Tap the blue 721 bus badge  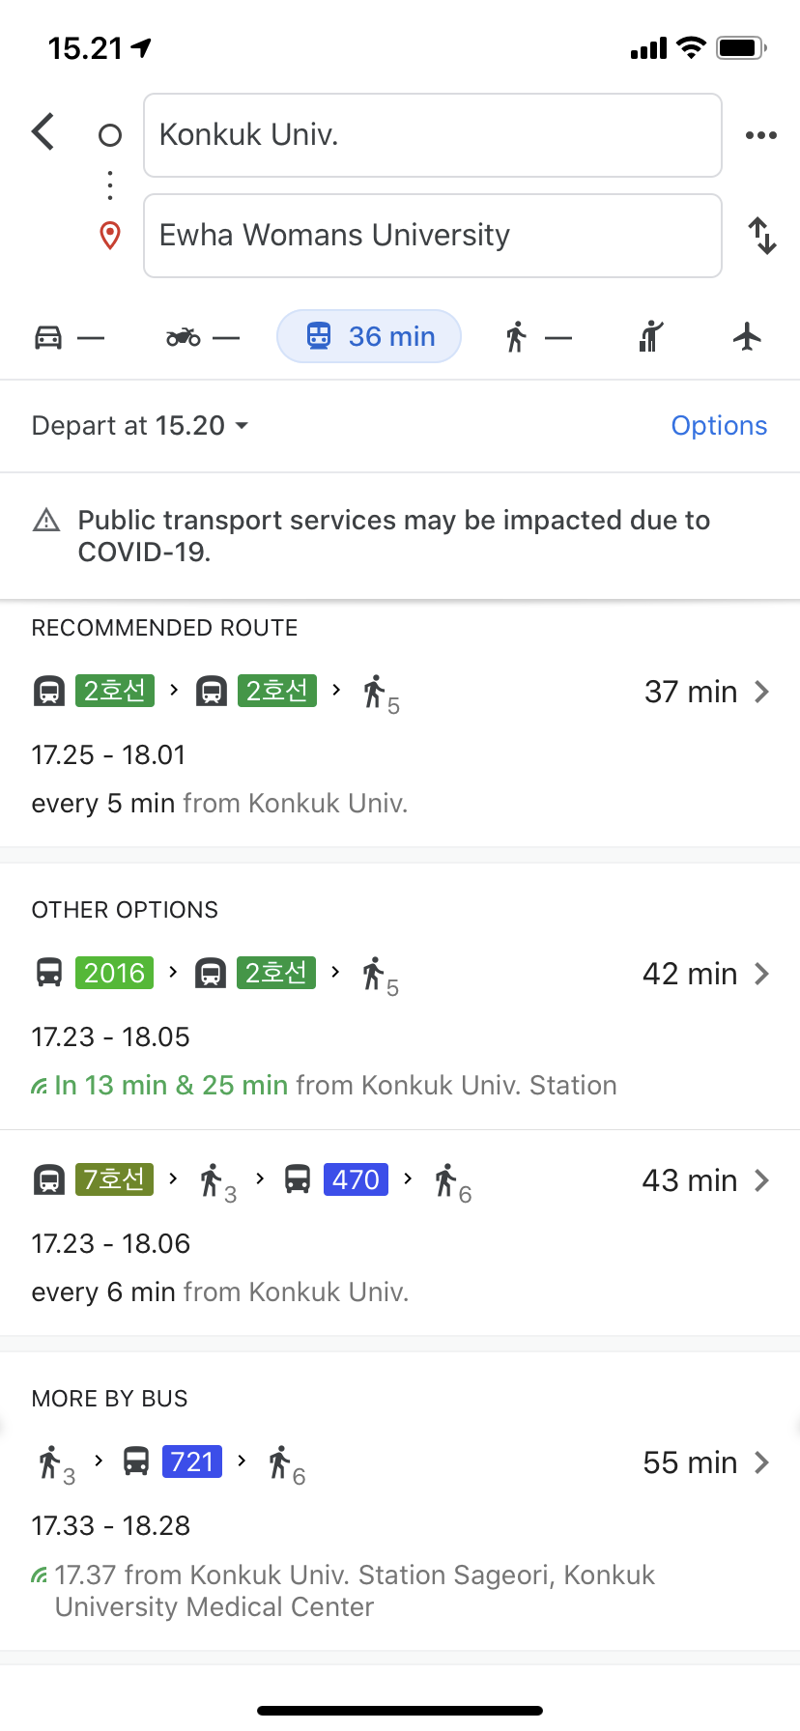tap(192, 1462)
